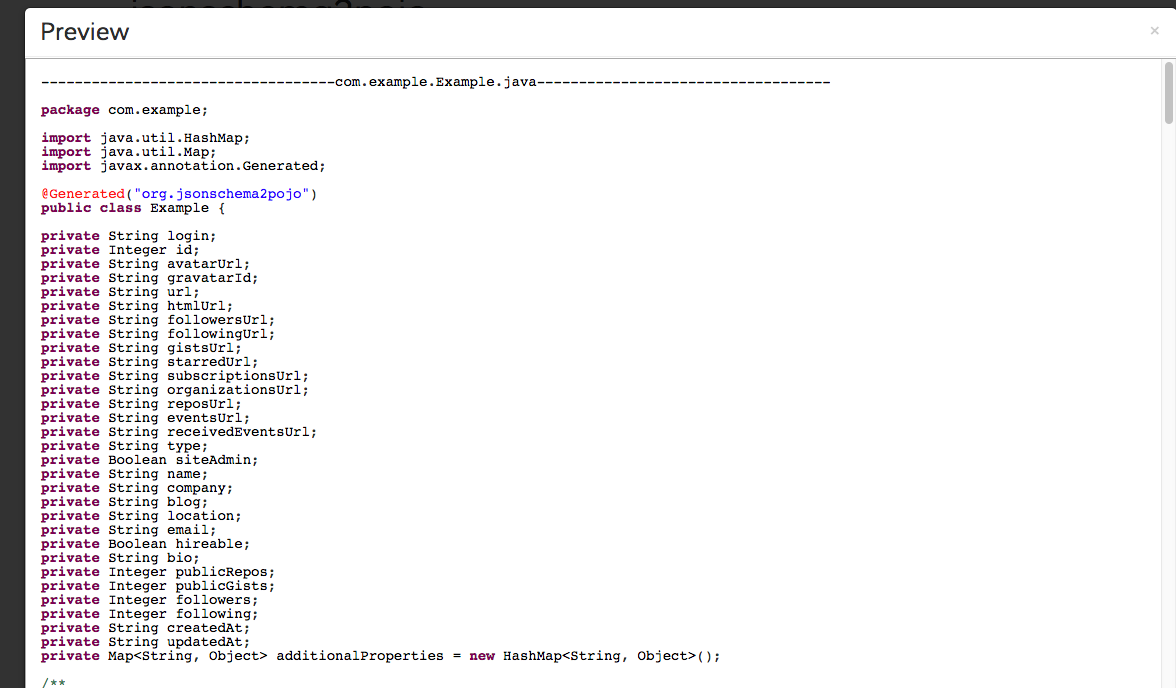Click the 'private String receivedEventsUrl;' line
This screenshot has height=688, width=1176.
pyautogui.click(x=179, y=432)
